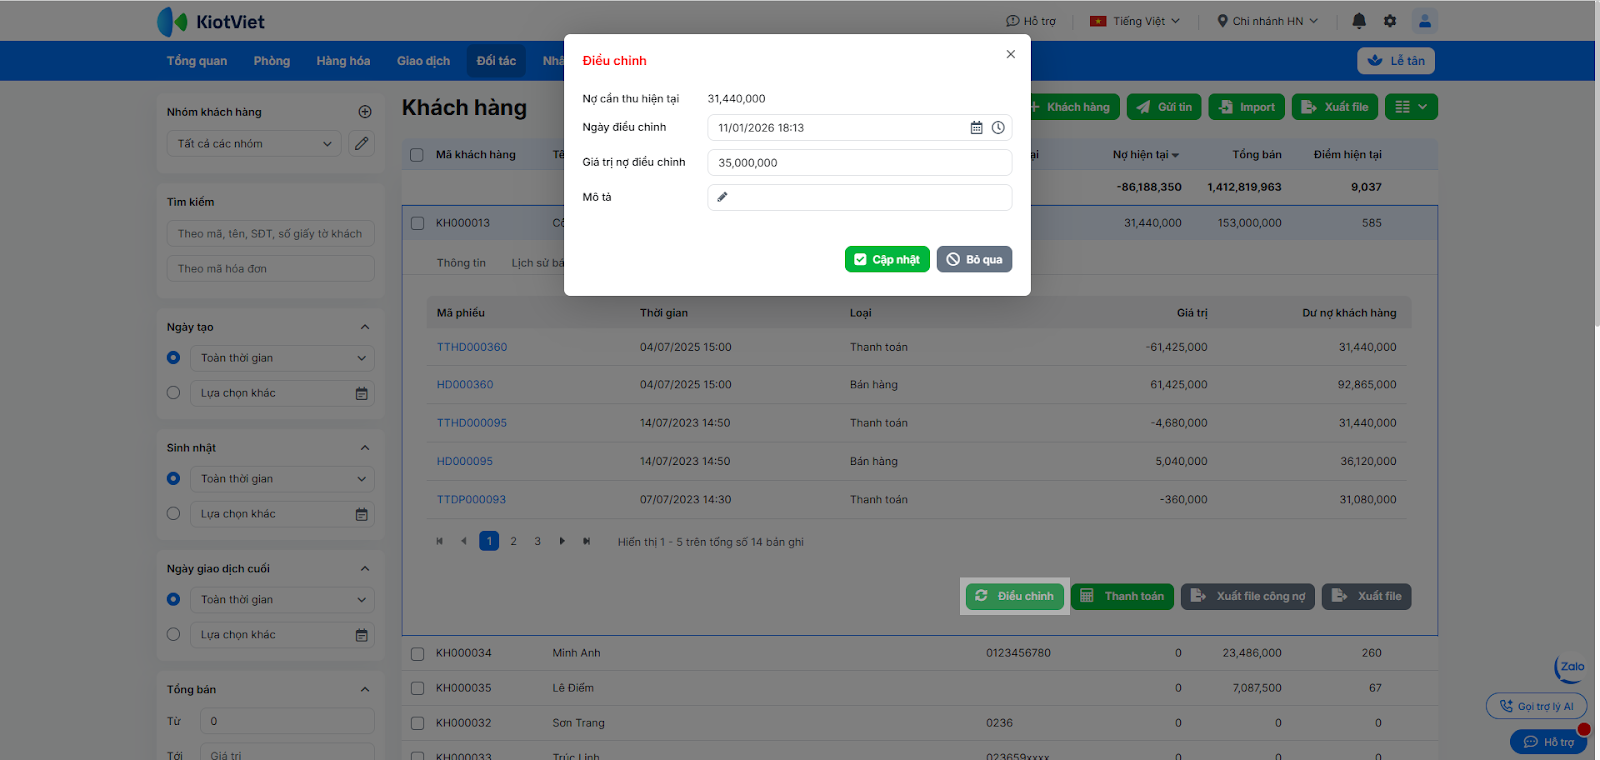Screen dimensions: 1600x760
Task: Check the KH000032 row checkbox
Action: (417, 724)
